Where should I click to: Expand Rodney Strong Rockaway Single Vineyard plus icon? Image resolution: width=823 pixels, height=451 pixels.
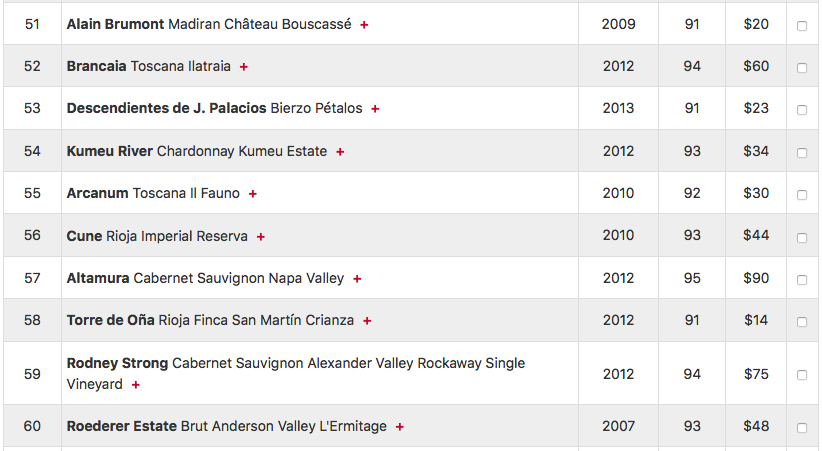[135, 385]
